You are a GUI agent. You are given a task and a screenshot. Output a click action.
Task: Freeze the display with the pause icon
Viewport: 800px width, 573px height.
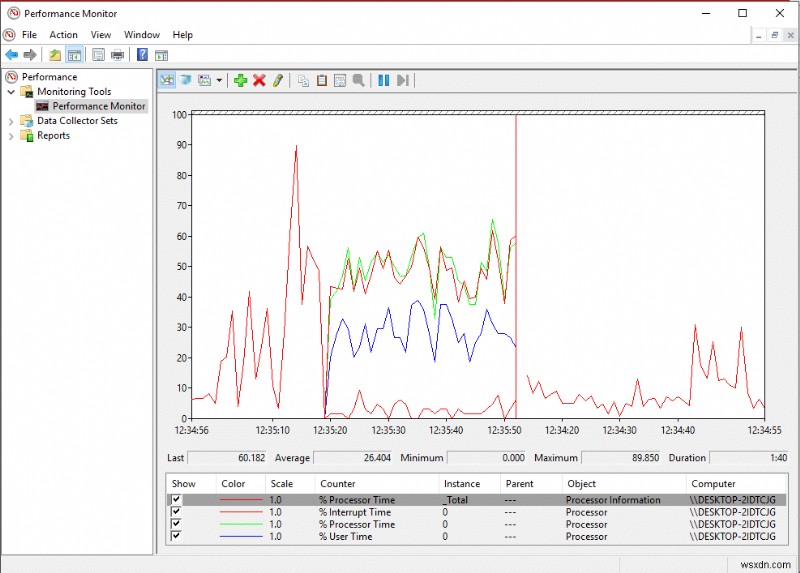click(383, 80)
